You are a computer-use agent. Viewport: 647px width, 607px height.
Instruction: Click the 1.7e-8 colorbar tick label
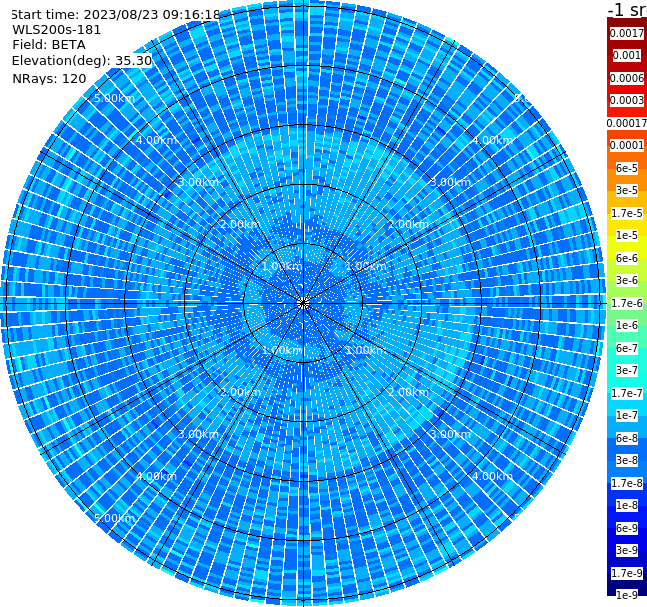pyautogui.click(x=627, y=483)
